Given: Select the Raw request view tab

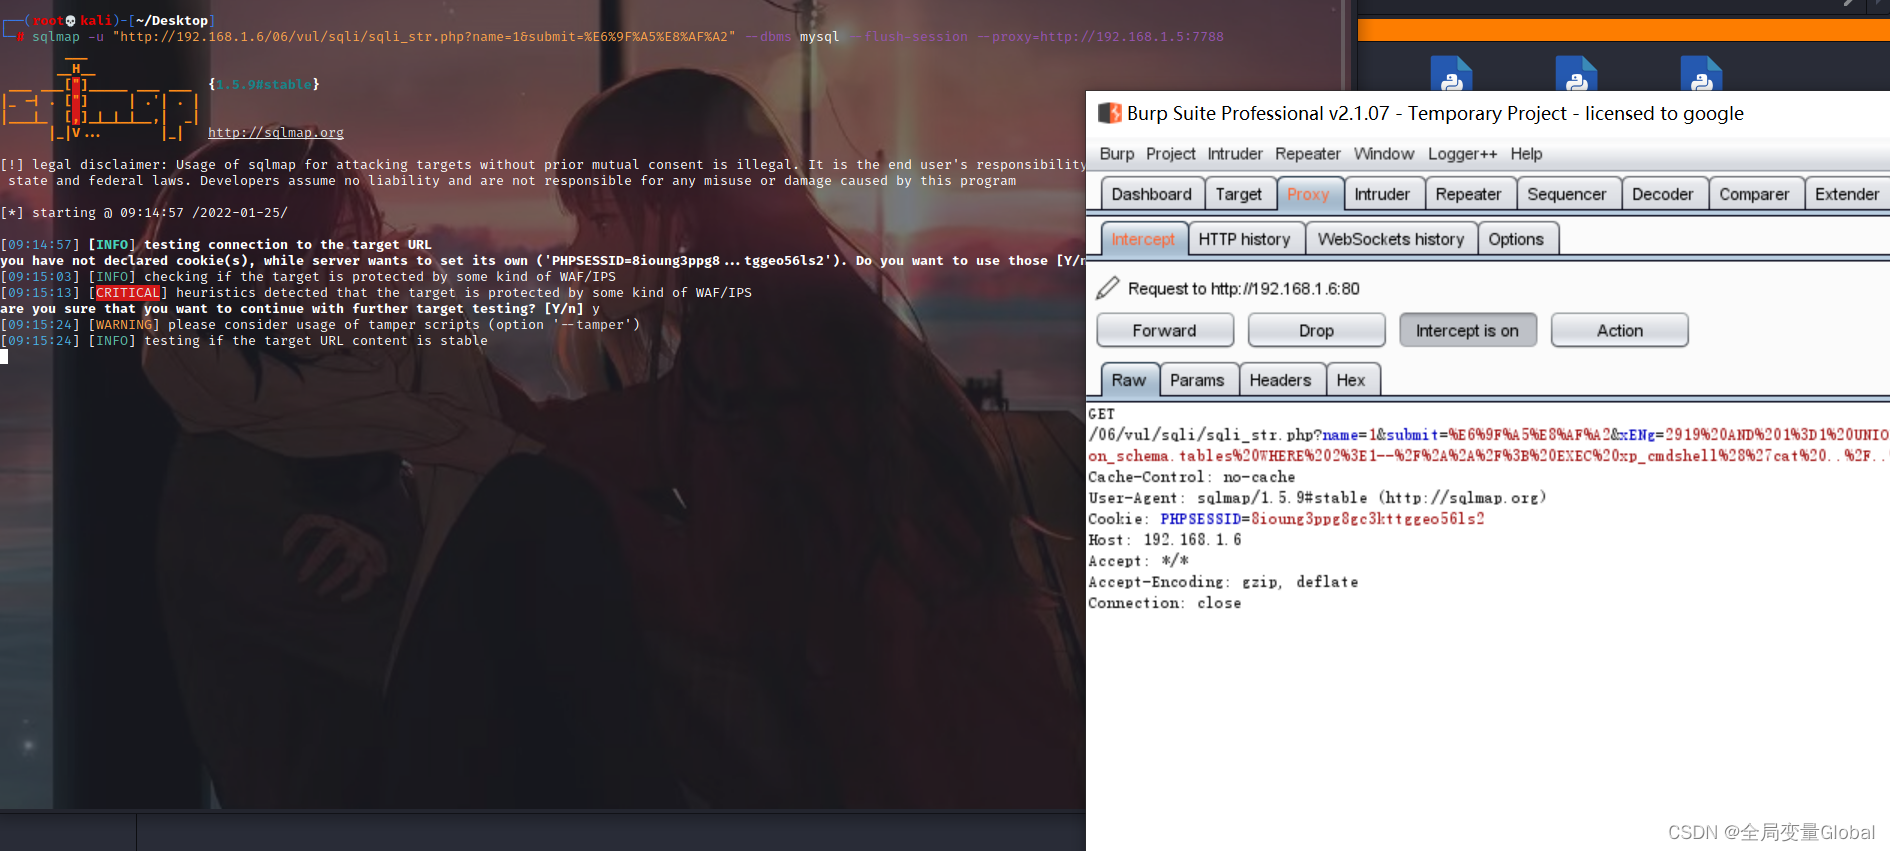Looking at the screenshot, I should click(1129, 380).
